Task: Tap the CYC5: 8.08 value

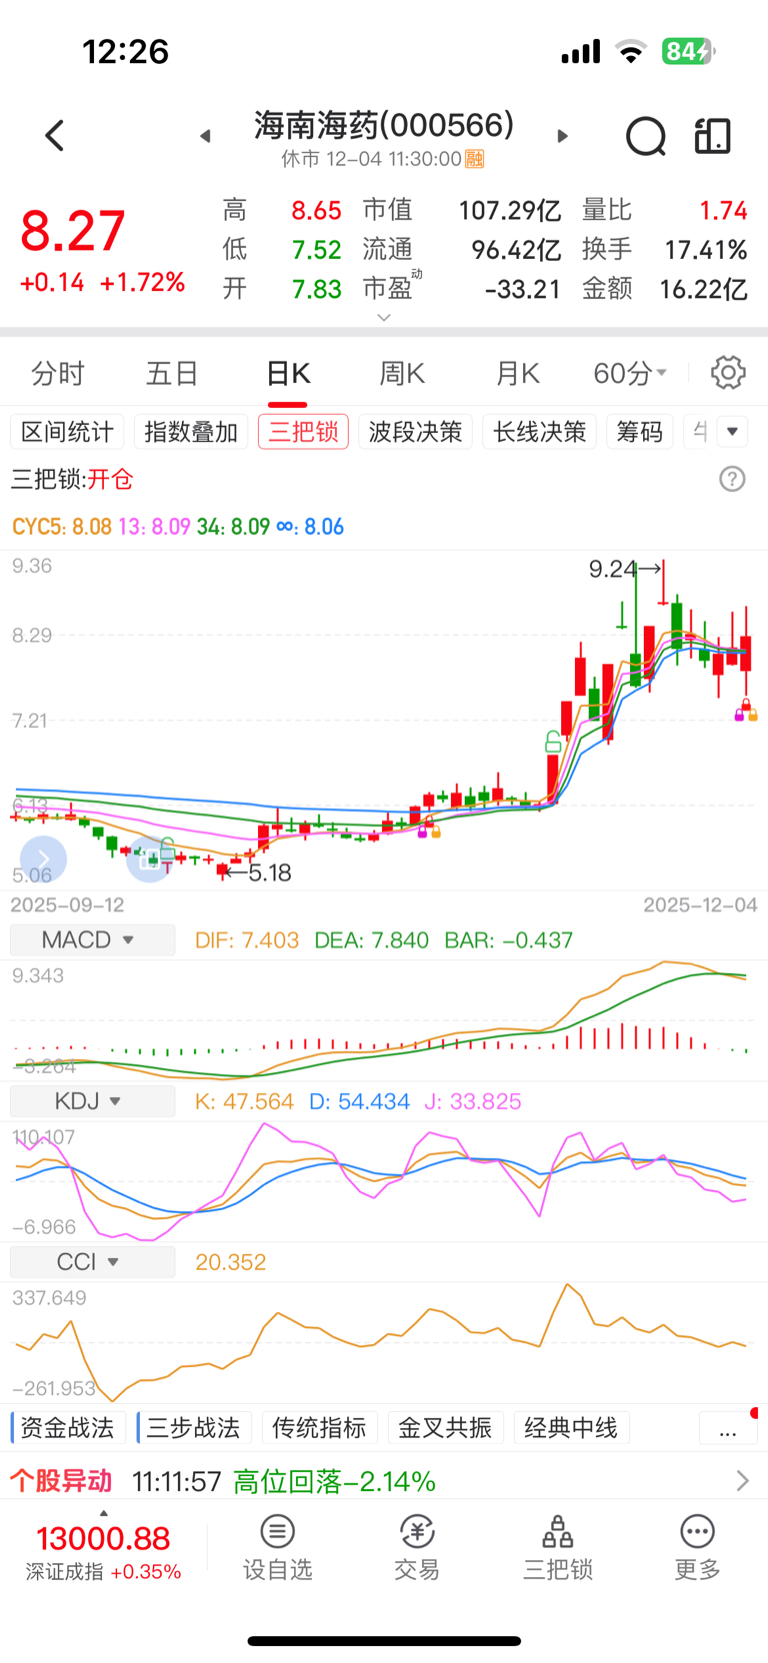Action: 62,527
